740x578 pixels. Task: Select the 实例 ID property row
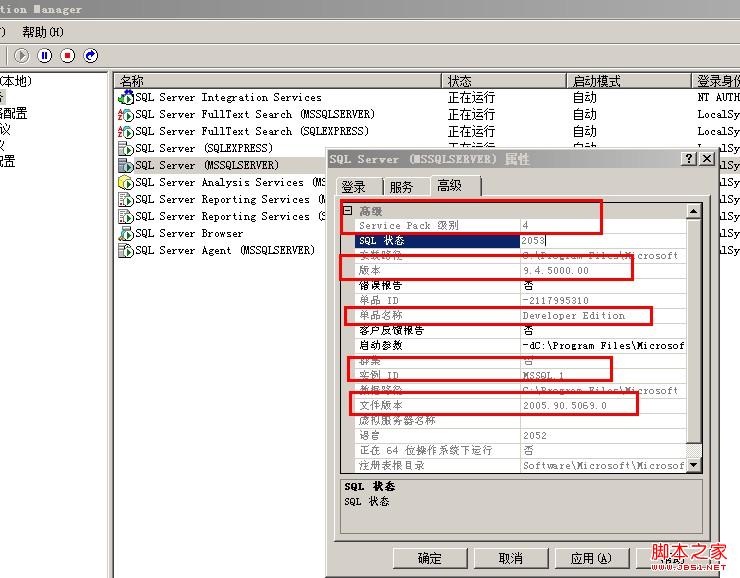(x=521, y=376)
